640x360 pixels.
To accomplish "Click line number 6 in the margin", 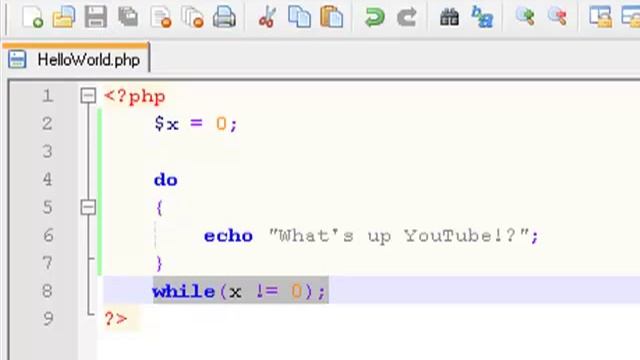I will pyautogui.click(x=48, y=235).
